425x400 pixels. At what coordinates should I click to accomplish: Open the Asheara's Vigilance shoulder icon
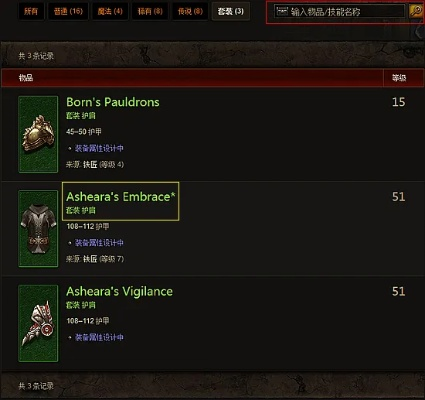pos(38,323)
